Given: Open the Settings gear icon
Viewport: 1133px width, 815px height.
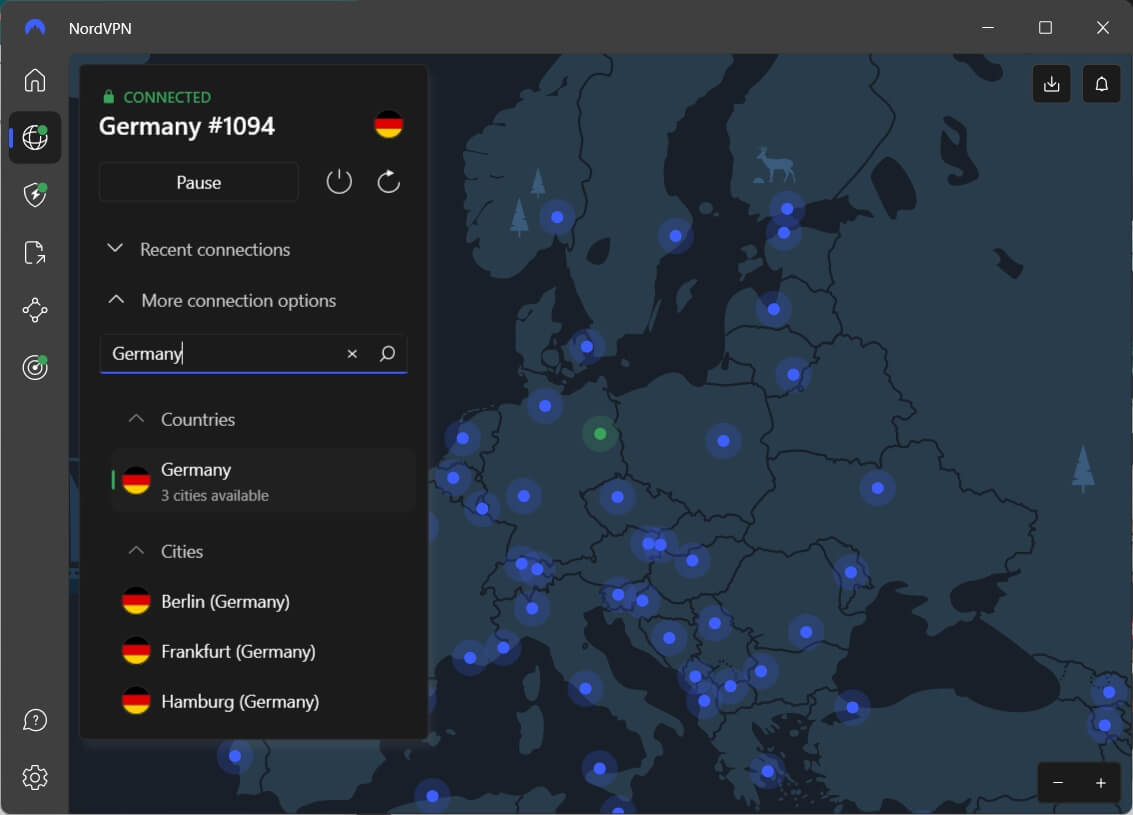Looking at the screenshot, I should [35, 777].
